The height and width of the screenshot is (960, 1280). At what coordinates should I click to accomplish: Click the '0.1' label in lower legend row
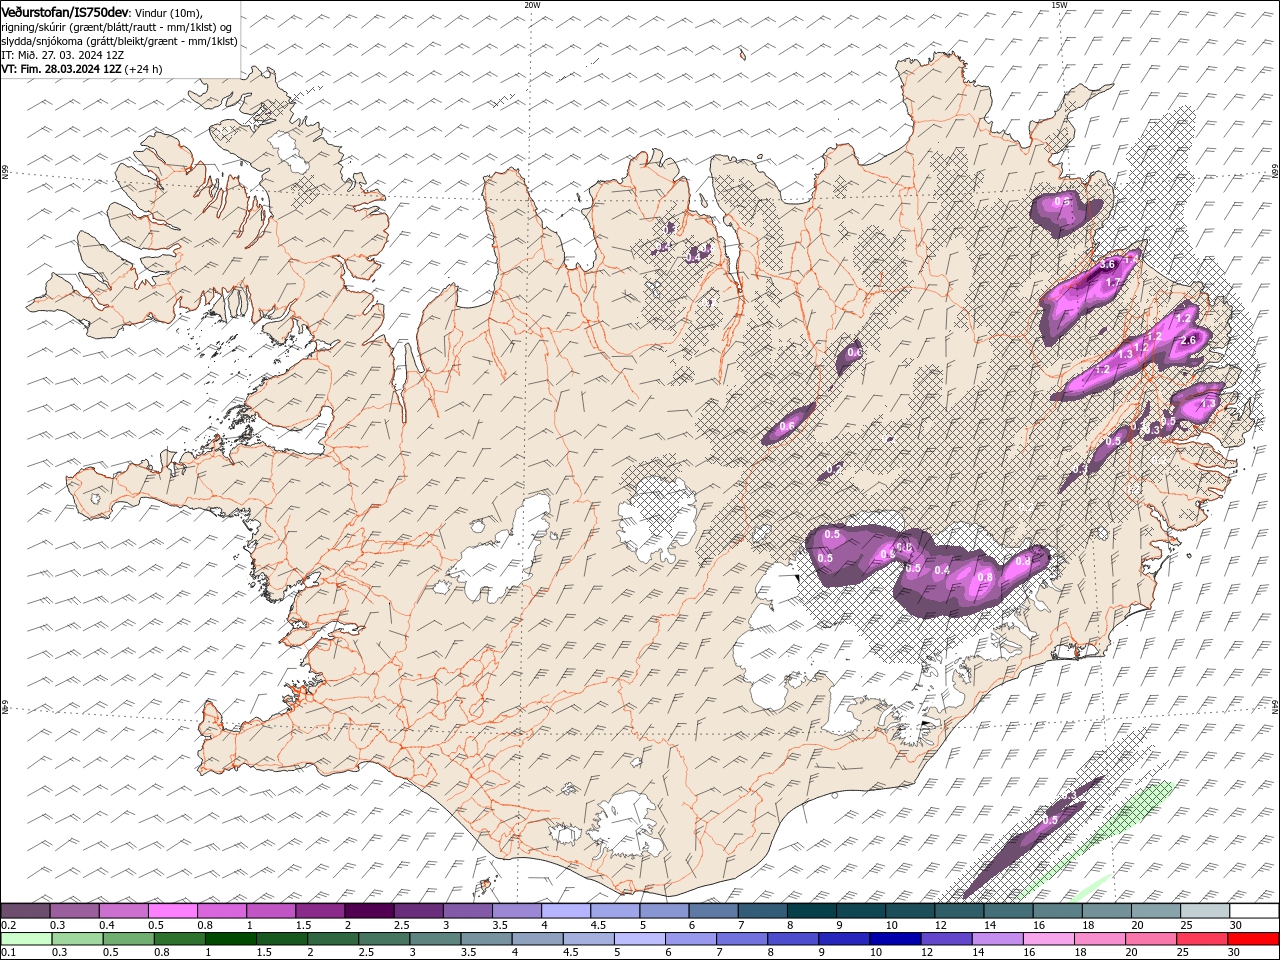tap(8, 953)
